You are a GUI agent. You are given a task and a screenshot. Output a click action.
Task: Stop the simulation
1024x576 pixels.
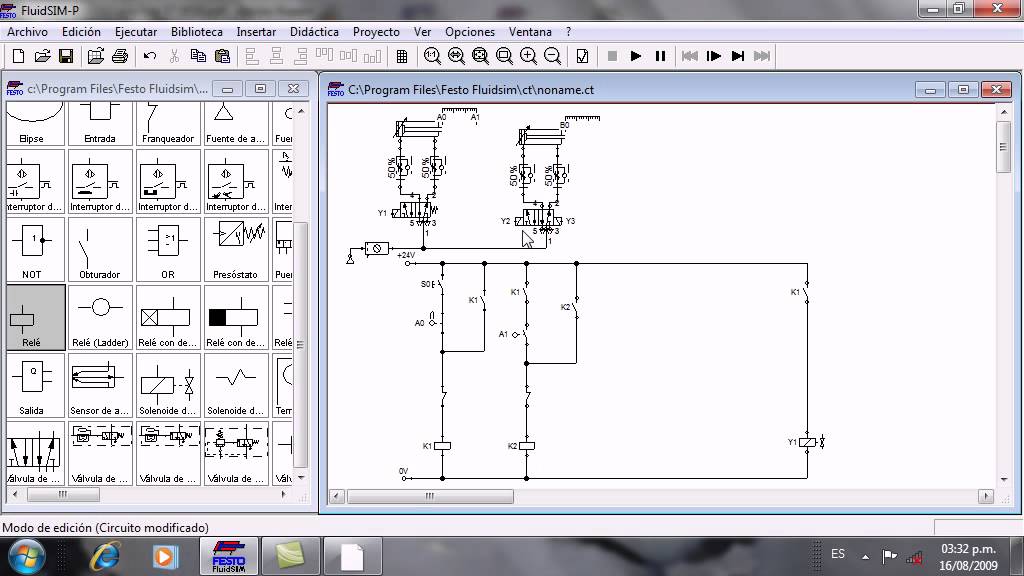613,56
